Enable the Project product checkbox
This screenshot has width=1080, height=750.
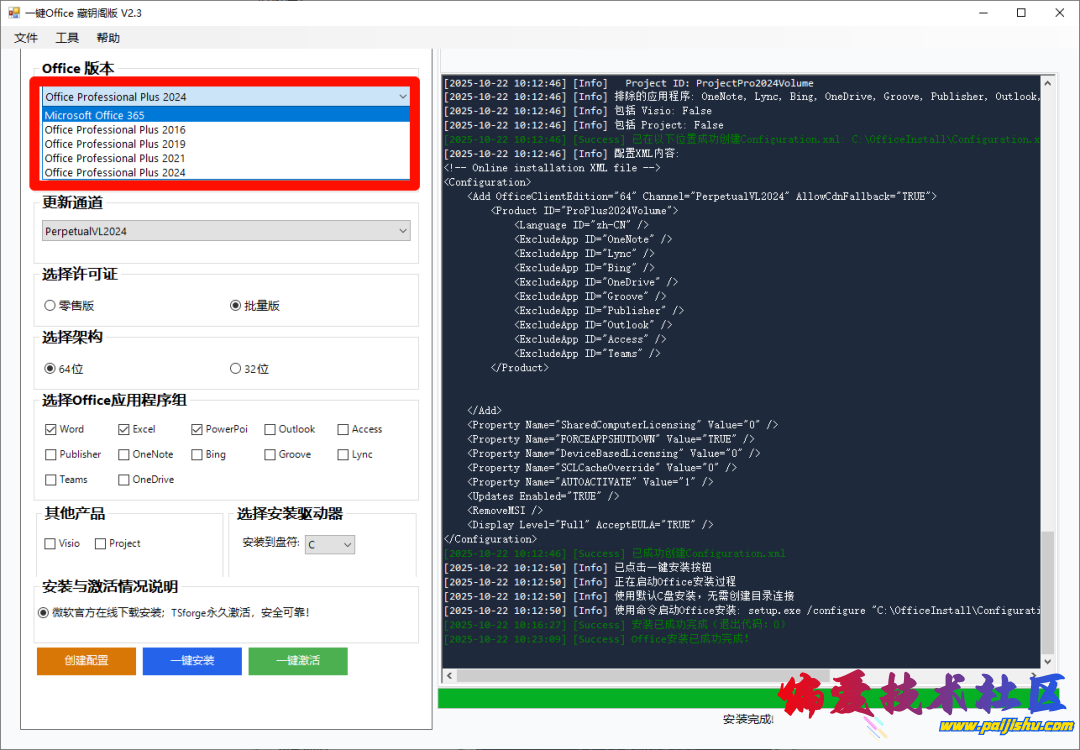(x=101, y=544)
